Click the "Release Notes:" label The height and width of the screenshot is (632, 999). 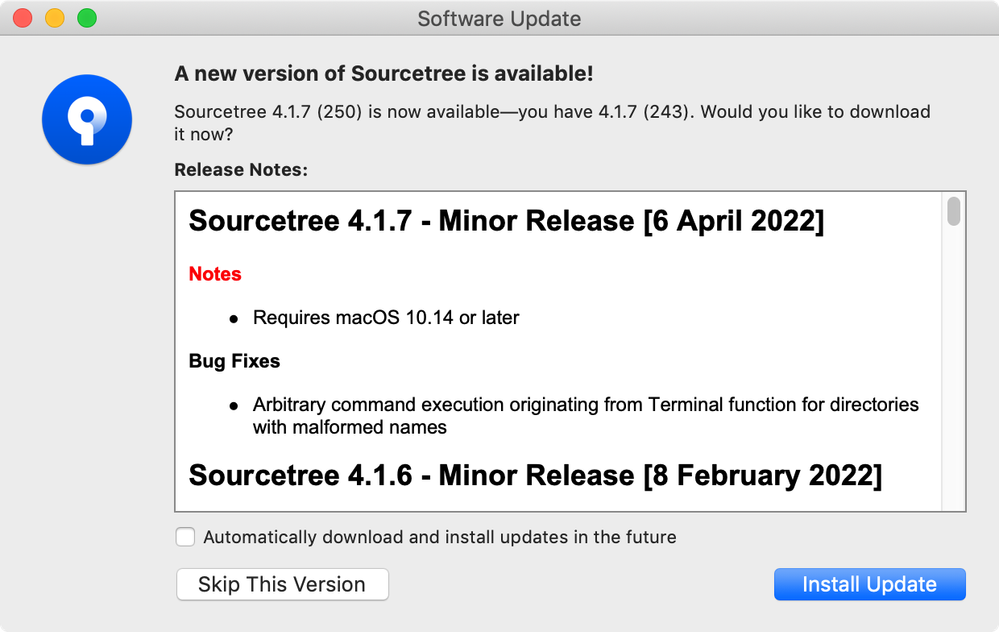click(x=241, y=170)
